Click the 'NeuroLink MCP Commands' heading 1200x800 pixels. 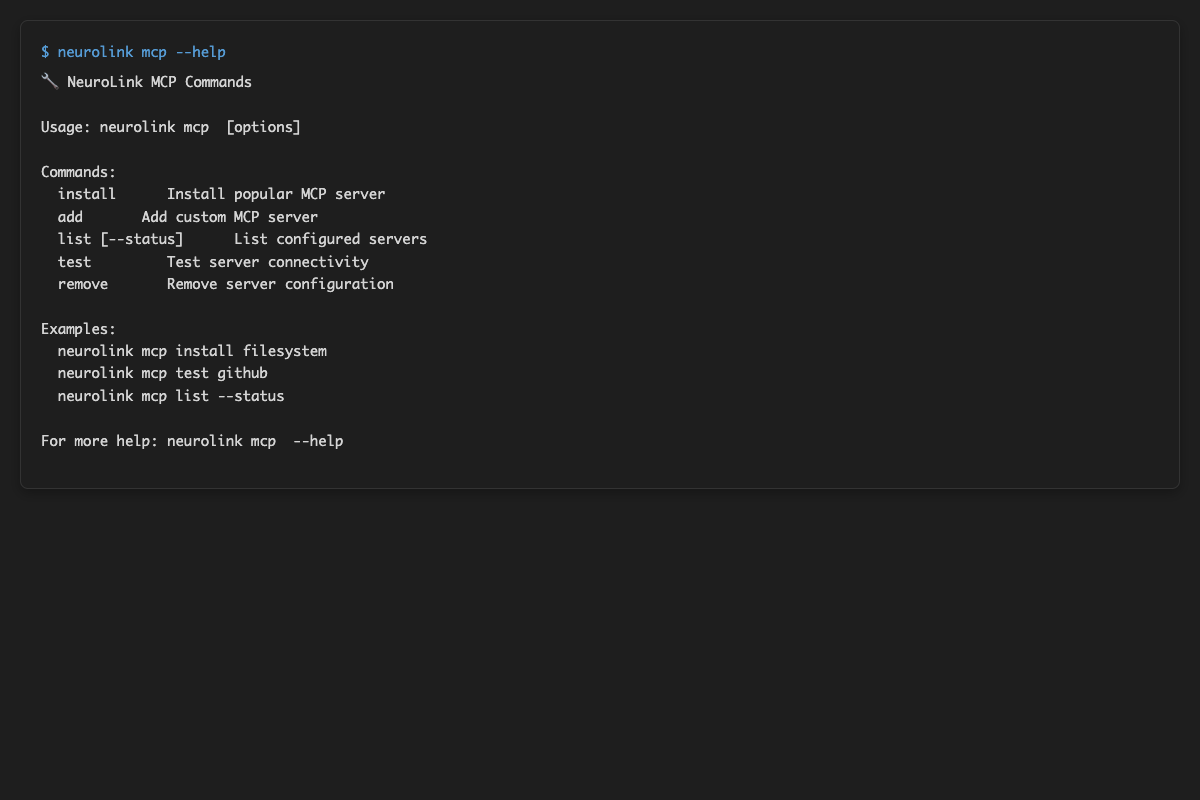click(x=159, y=82)
